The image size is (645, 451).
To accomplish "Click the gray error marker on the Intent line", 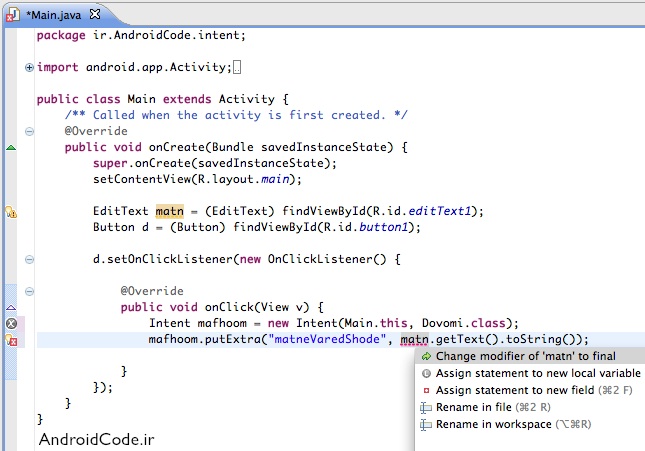I will [11, 323].
